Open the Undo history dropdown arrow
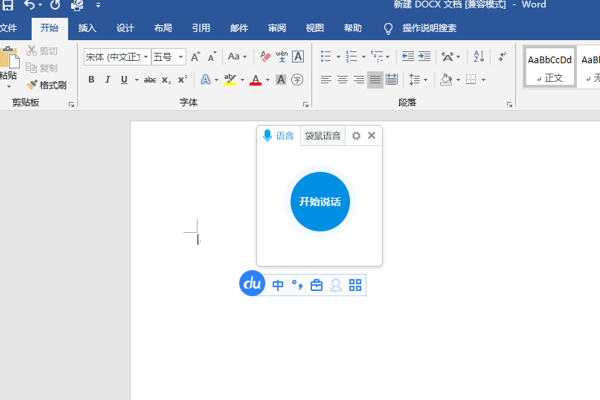 point(40,5)
